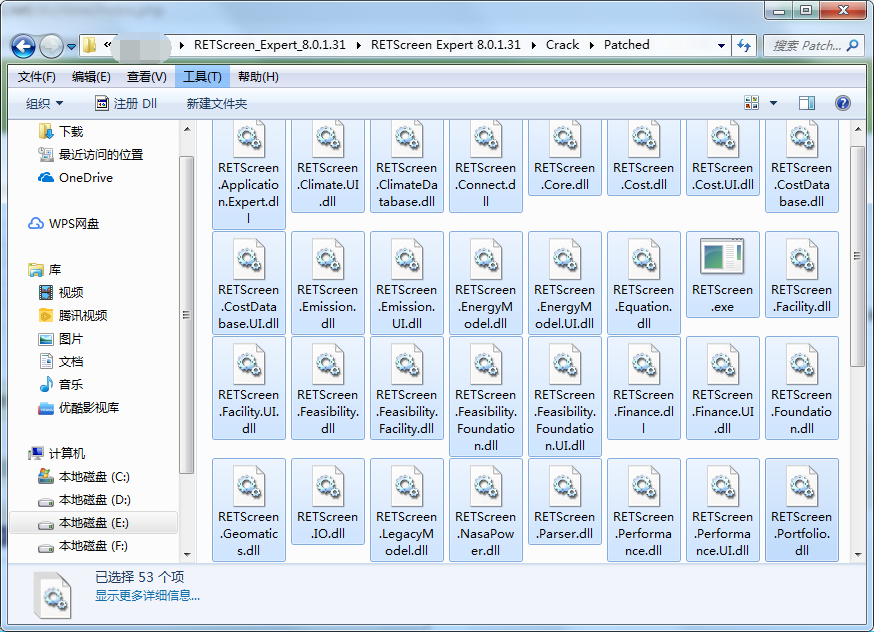The image size is (874, 632).
Task: Select RETScreen.CostDatabase.UI.dll file
Action: click(x=249, y=283)
